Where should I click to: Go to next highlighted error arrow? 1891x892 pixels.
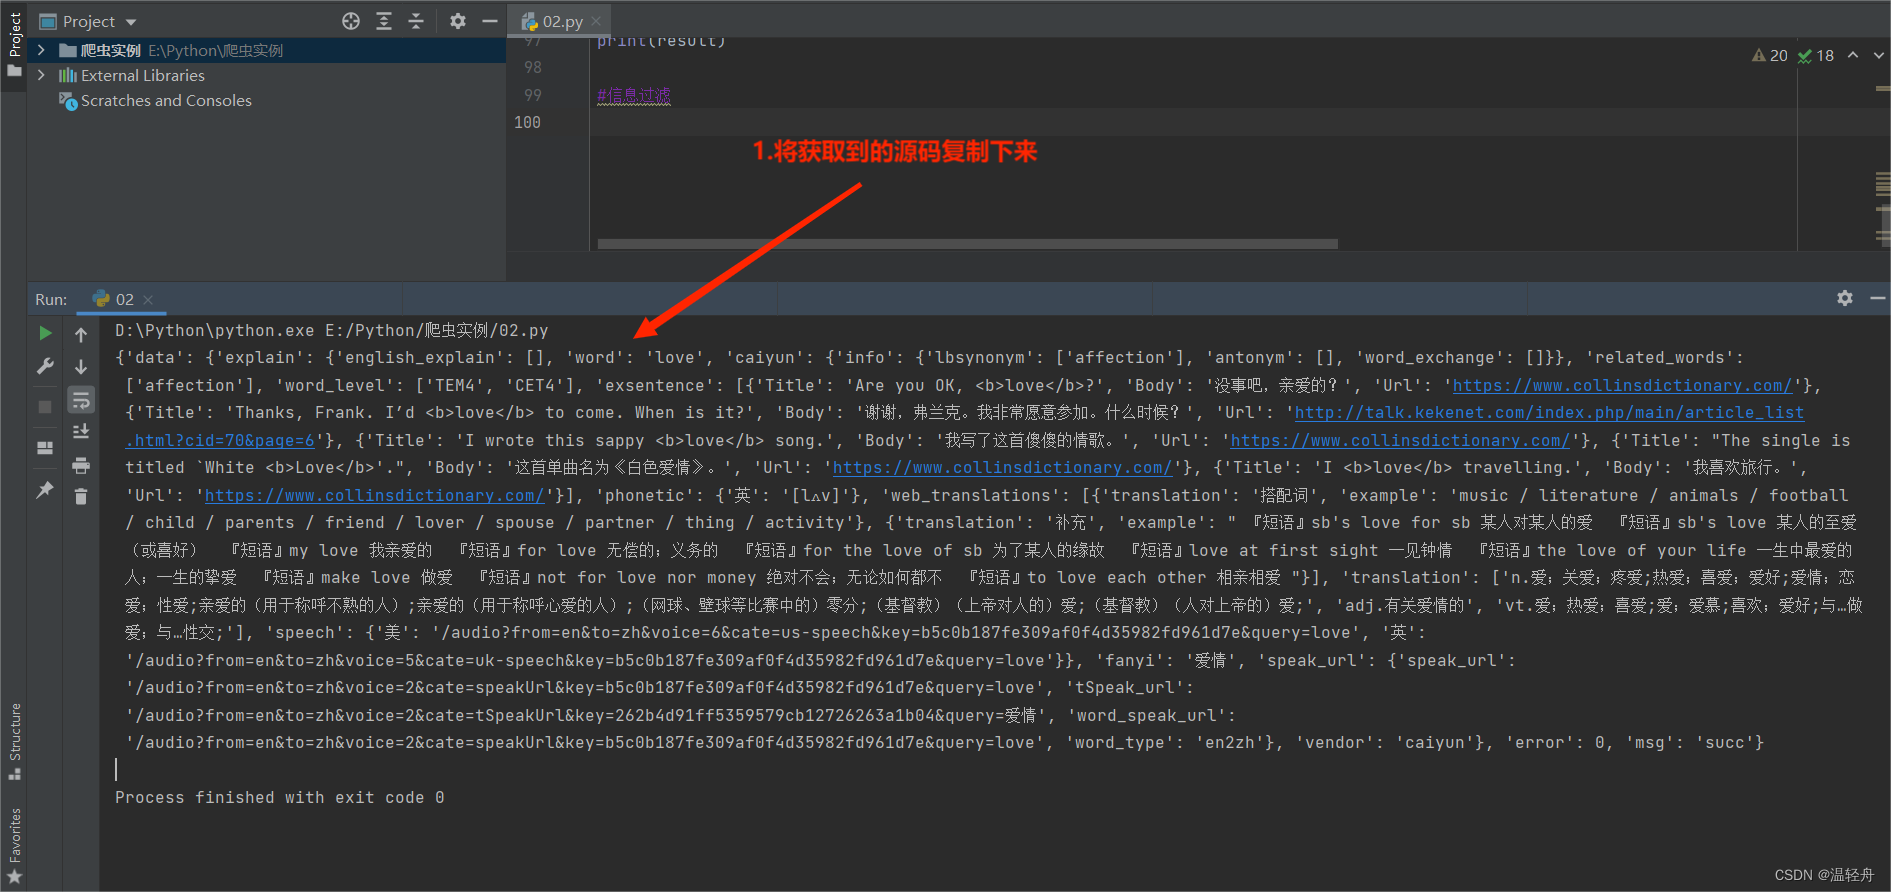tap(1878, 55)
